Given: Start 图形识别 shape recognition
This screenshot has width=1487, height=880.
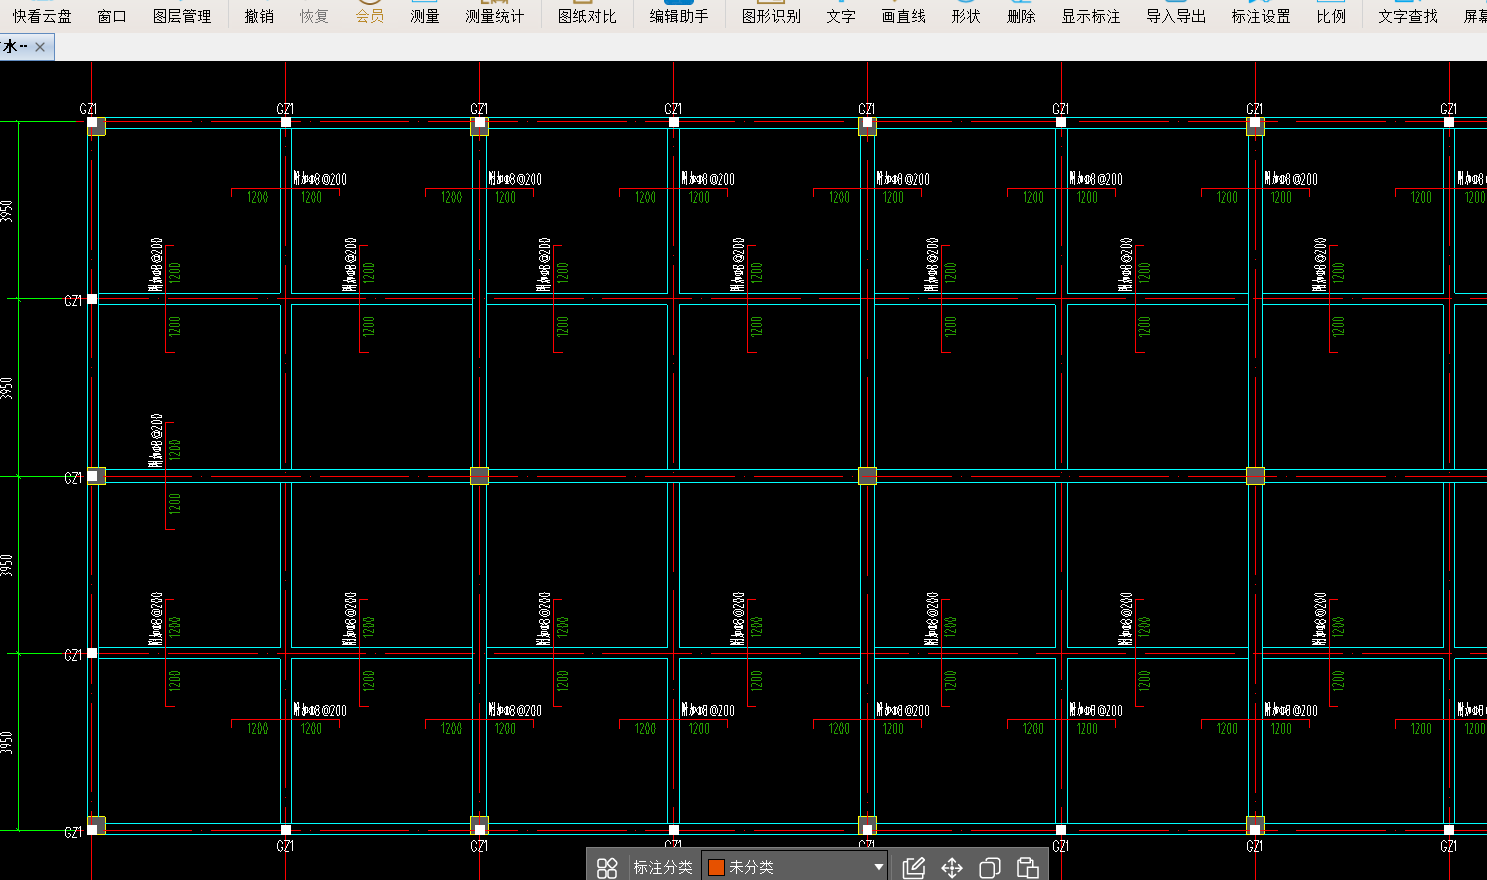Looking at the screenshot, I should click(771, 16).
